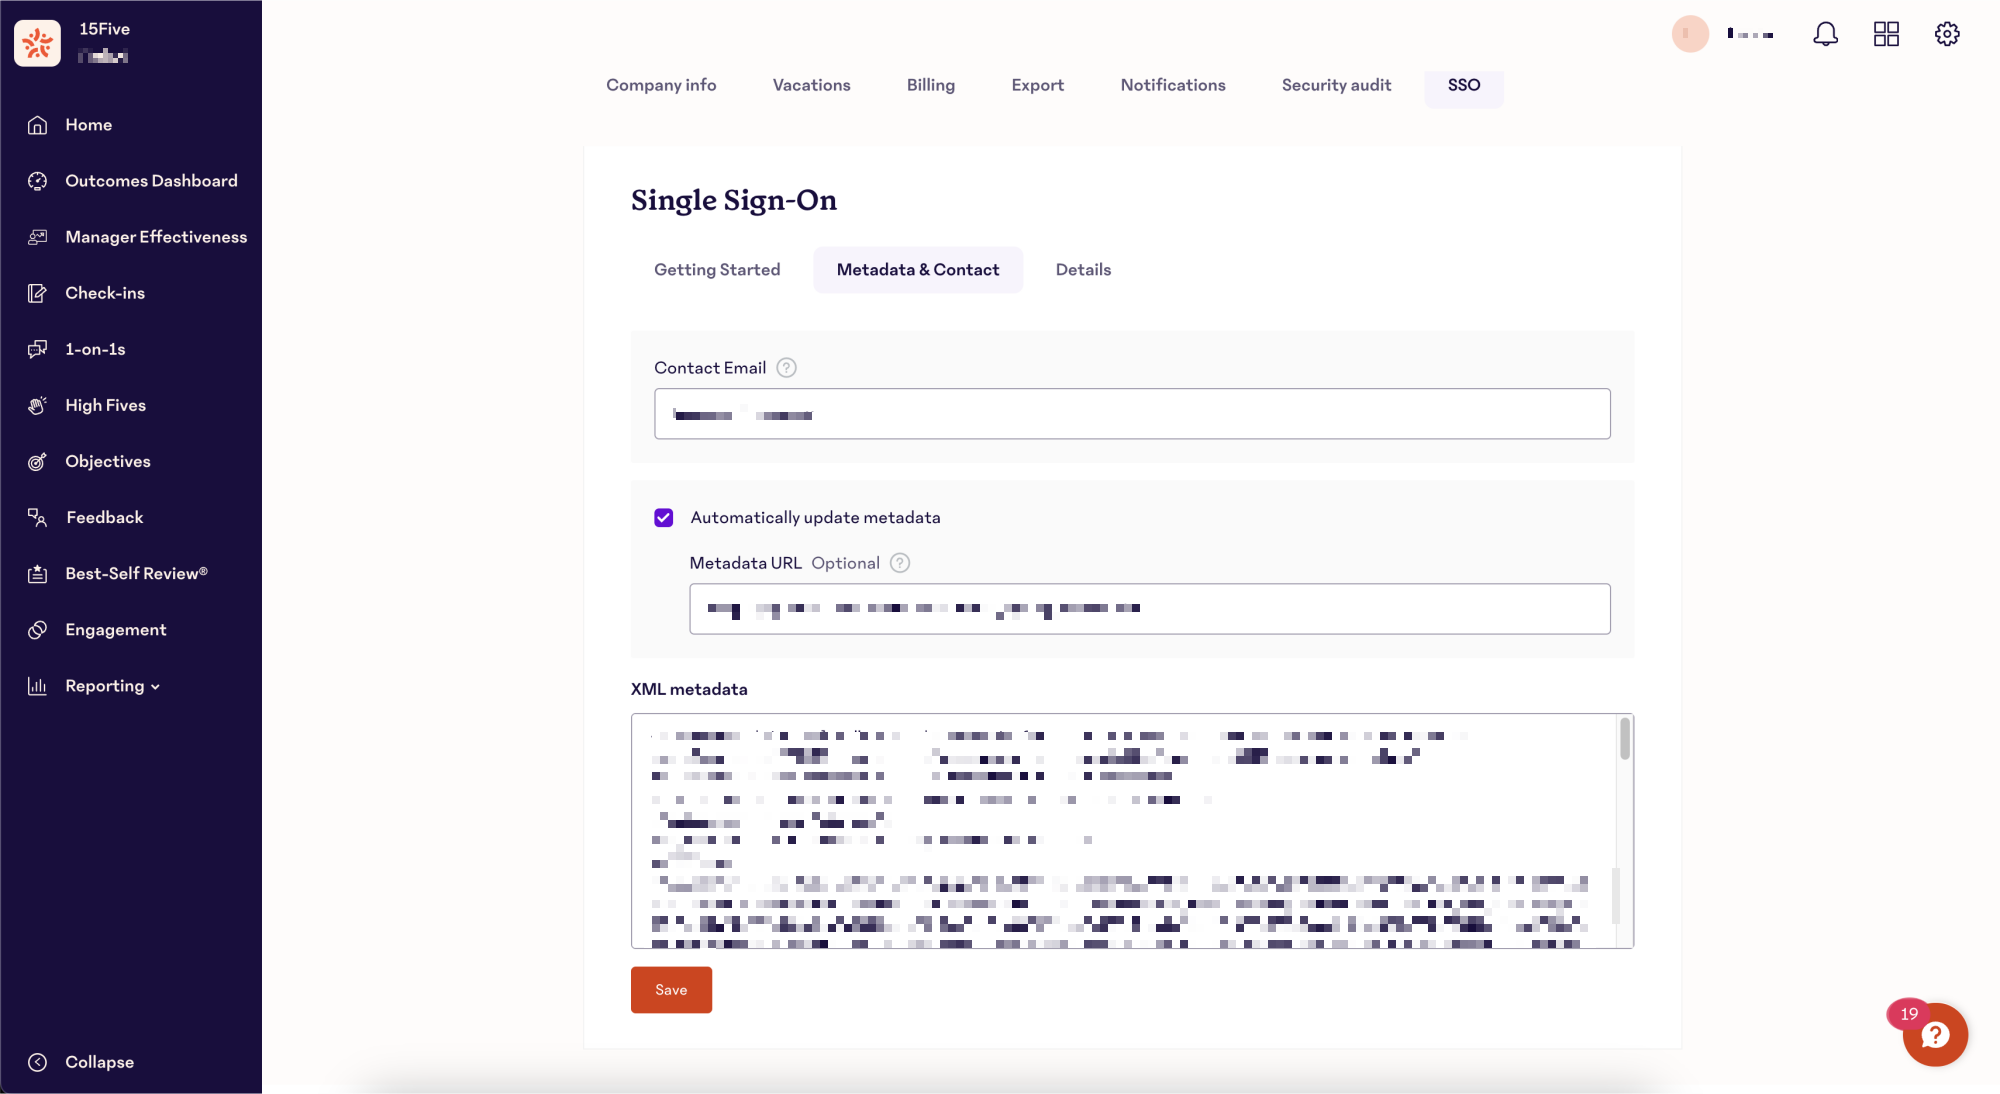Click the help icon next to Metadata URL
This screenshot has width=2000, height=1094.
pos(900,563)
